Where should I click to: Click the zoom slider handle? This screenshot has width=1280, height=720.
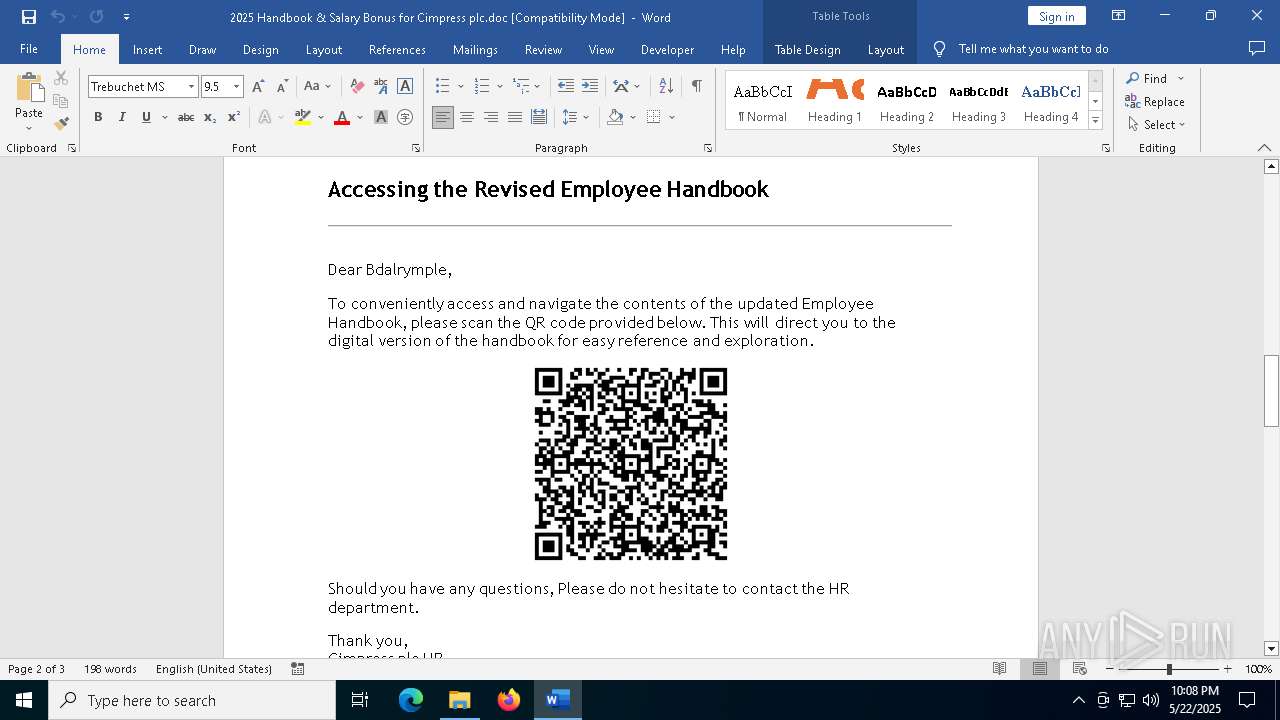pyautogui.click(x=1169, y=669)
